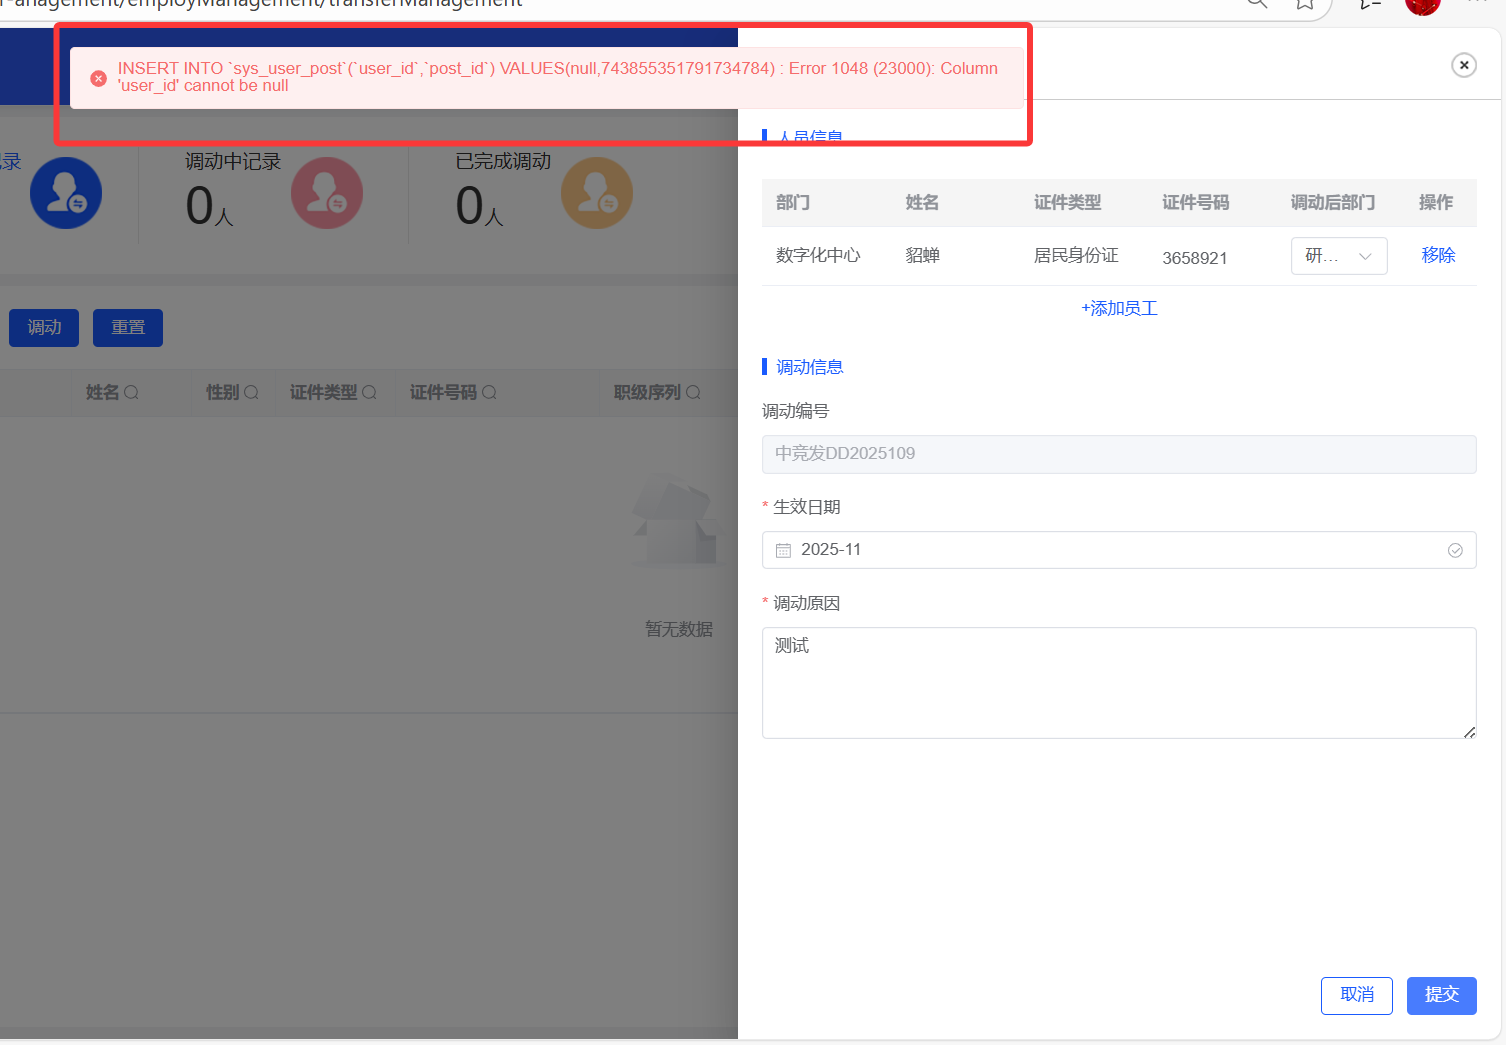Viewport: 1506px width, 1045px height.
Task: Click the 调动信息 section heading
Action: click(810, 367)
